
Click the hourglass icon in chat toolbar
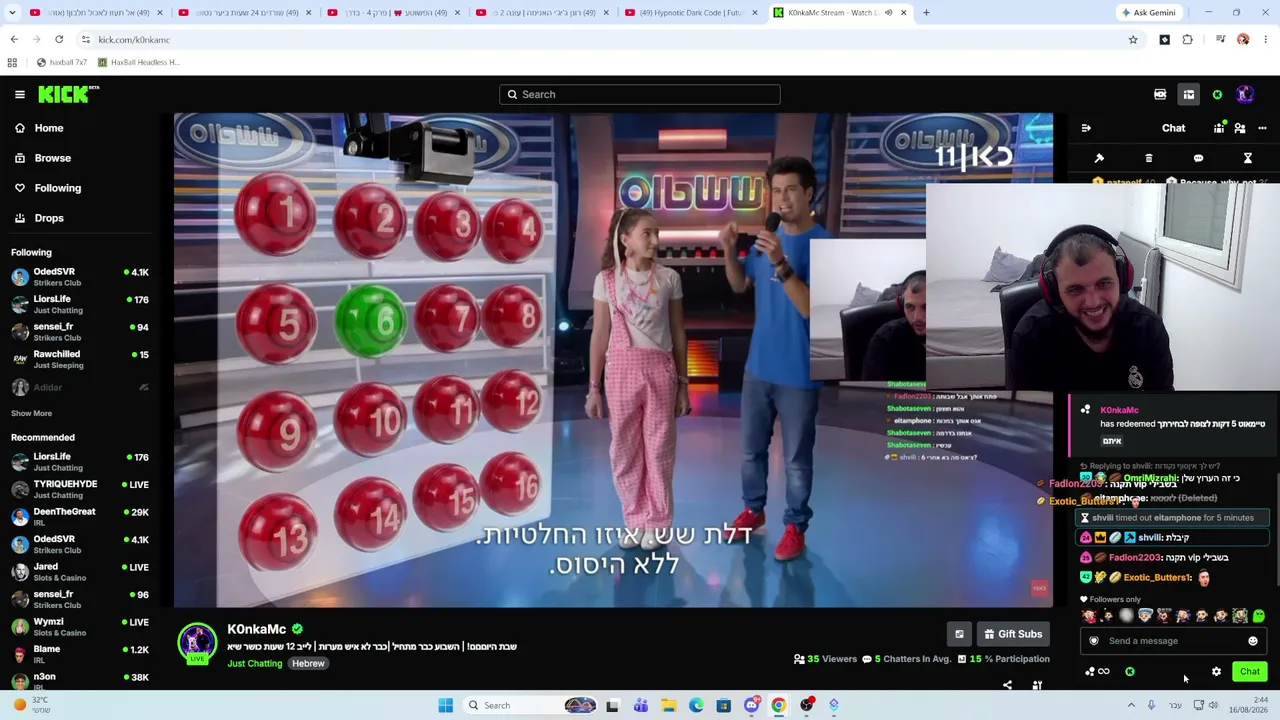1248,158
